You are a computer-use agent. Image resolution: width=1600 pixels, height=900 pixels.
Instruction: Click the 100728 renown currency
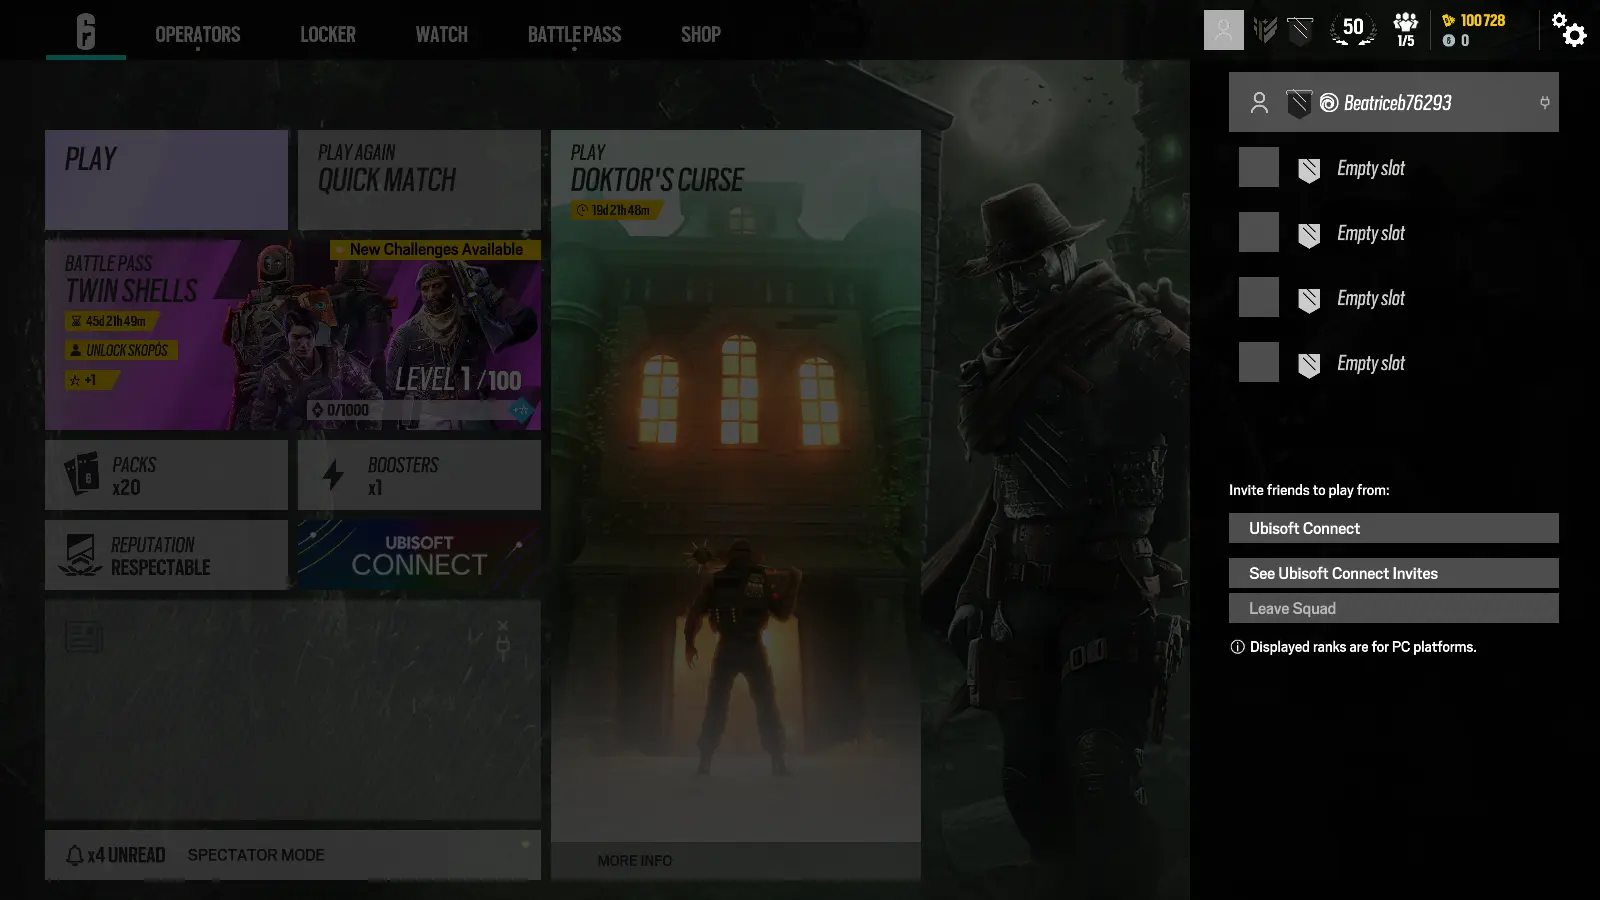[x=1473, y=20]
